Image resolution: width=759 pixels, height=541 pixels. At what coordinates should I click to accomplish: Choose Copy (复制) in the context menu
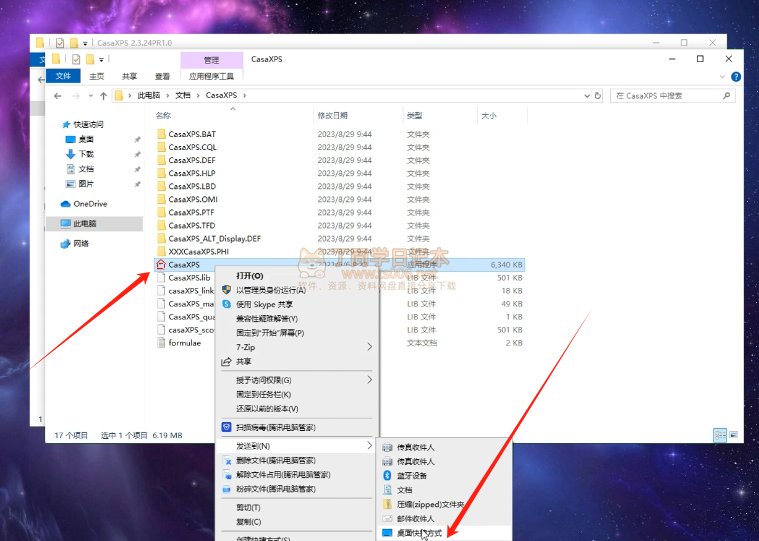249,522
